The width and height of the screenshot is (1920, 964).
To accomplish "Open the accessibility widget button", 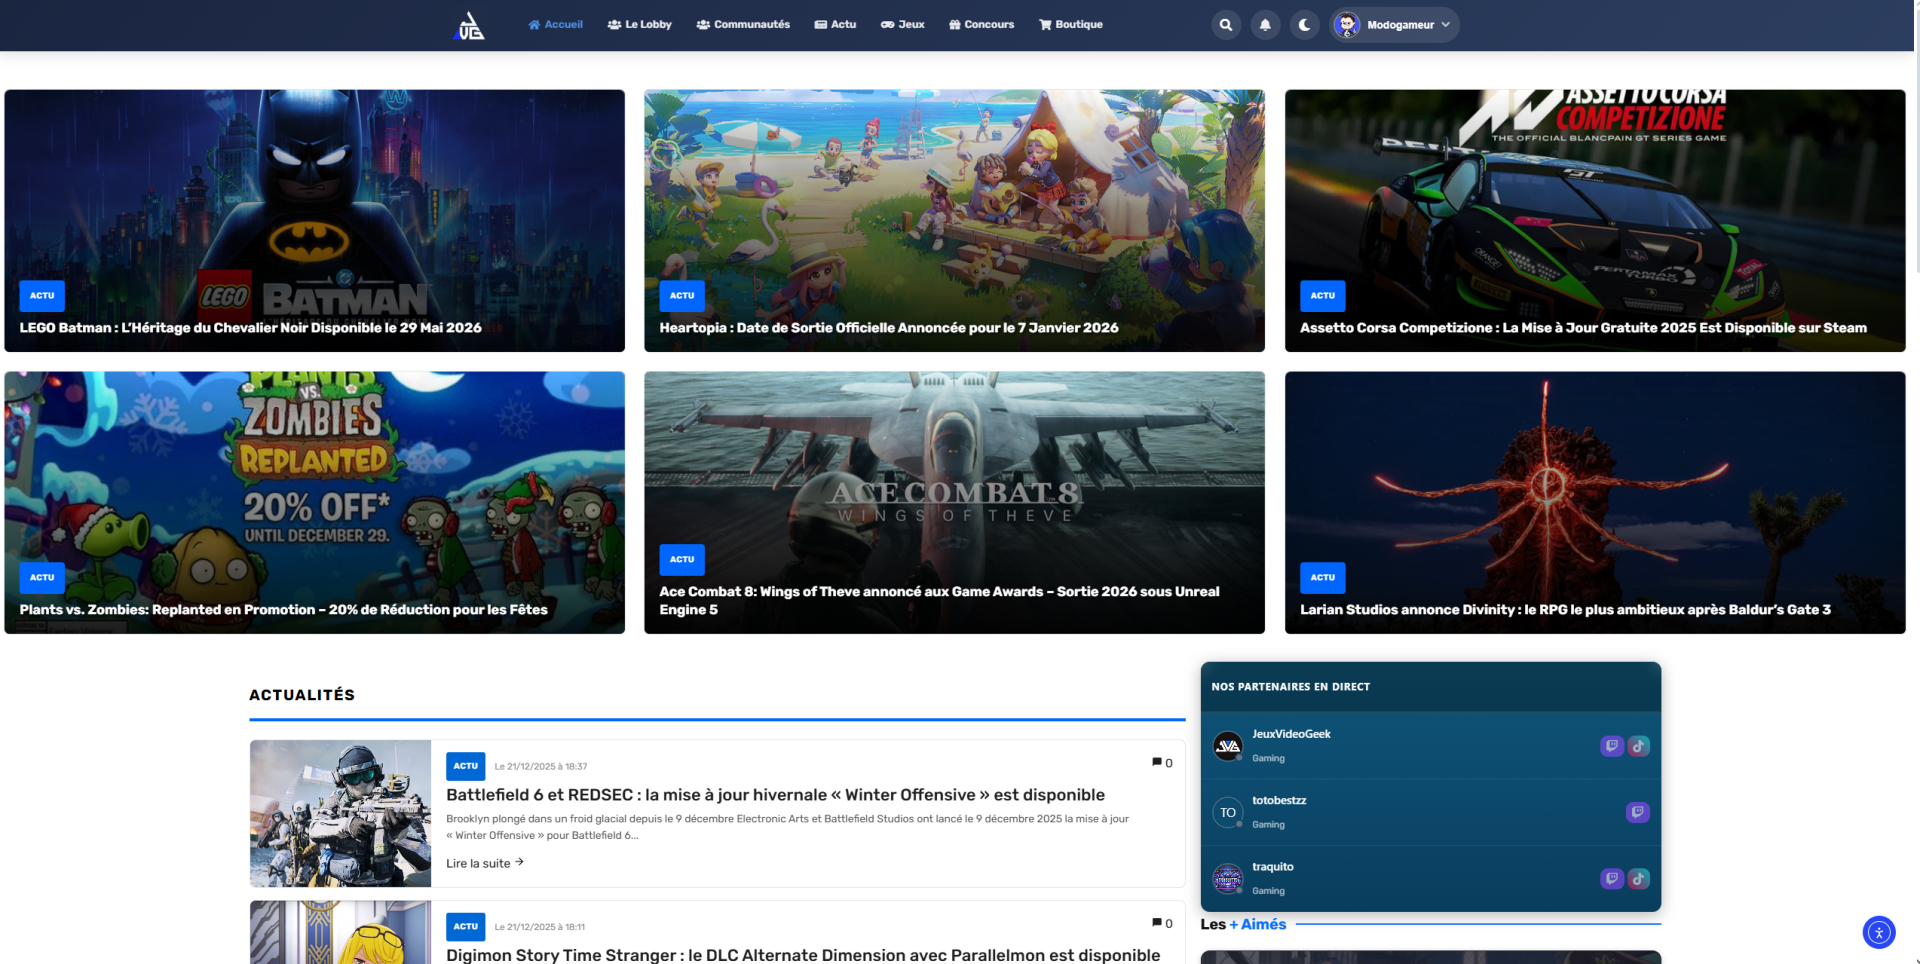I will pyautogui.click(x=1879, y=932).
